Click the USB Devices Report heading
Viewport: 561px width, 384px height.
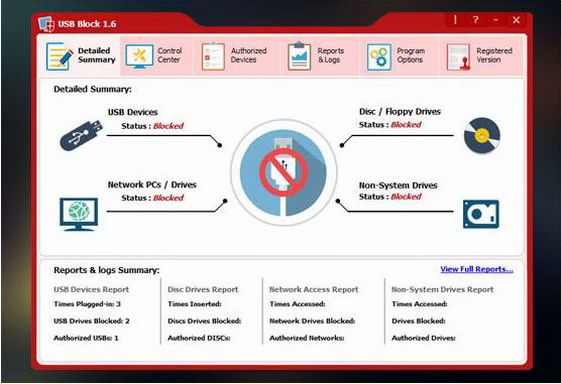point(91,290)
